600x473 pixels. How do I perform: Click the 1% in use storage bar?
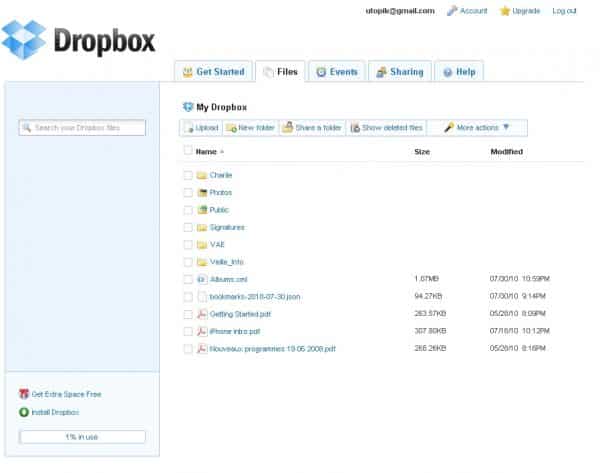tap(82, 437)
